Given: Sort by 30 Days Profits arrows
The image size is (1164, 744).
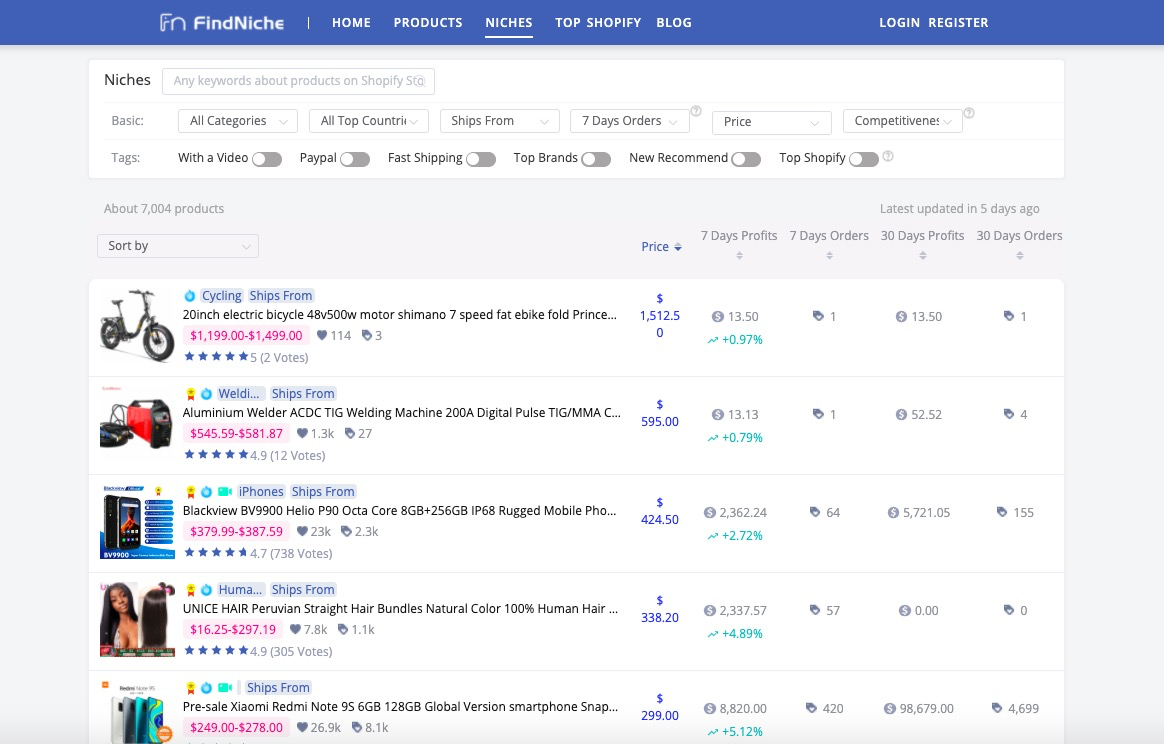Looking at the screenshot, I should [923, 255].
